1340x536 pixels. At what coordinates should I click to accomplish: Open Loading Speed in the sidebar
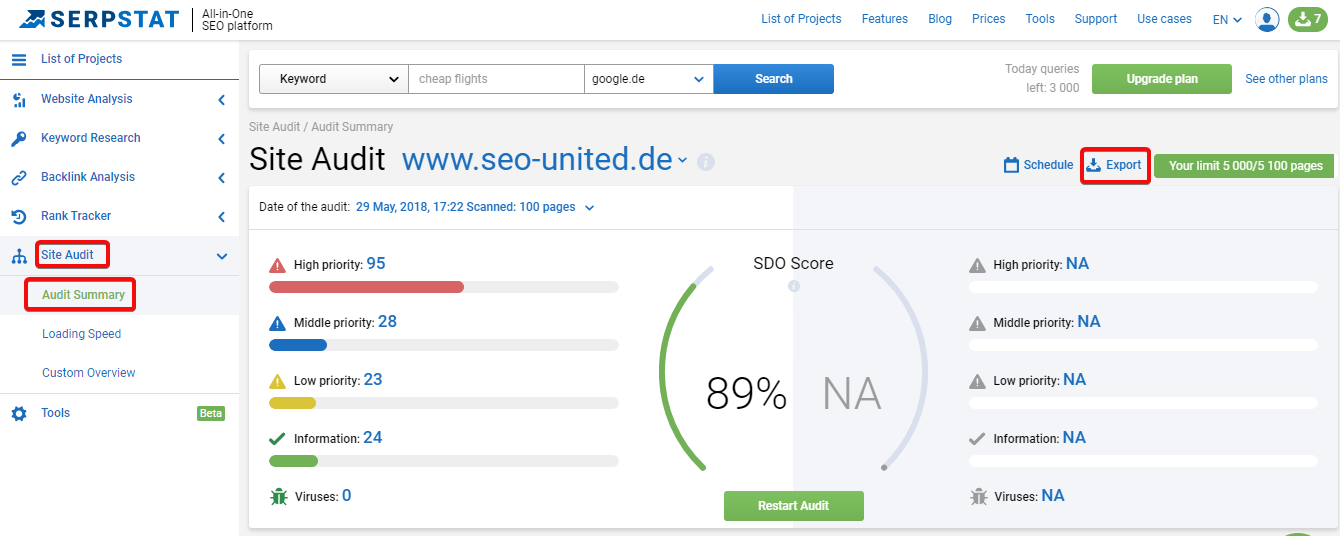click(x=81, y=334)
